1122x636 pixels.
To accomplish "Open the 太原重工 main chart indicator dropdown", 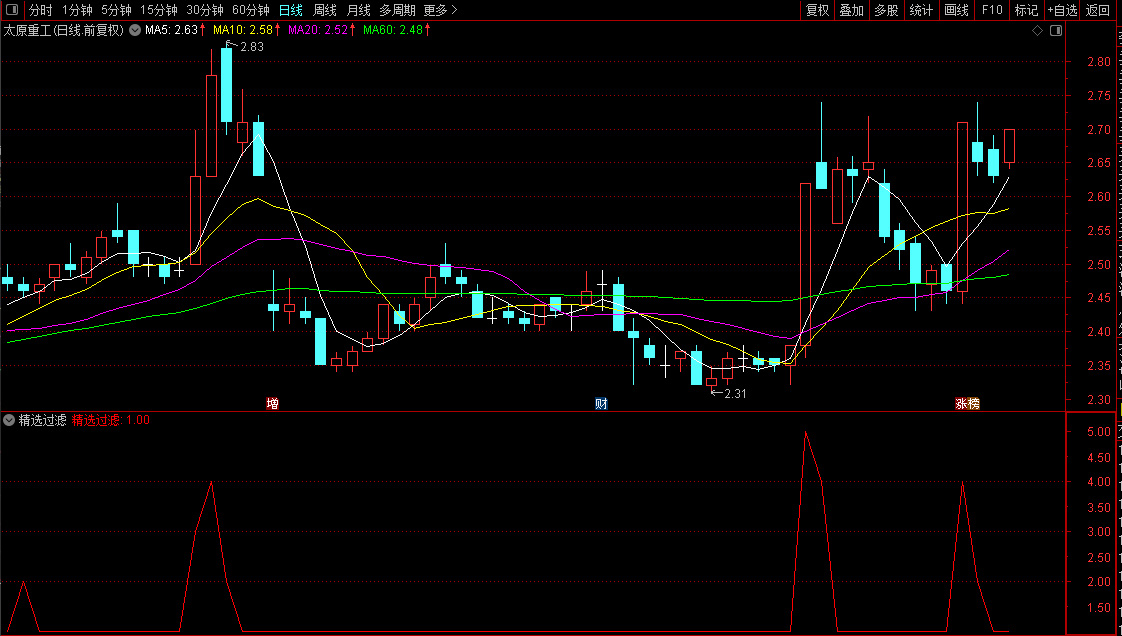I will pos(135,30).
